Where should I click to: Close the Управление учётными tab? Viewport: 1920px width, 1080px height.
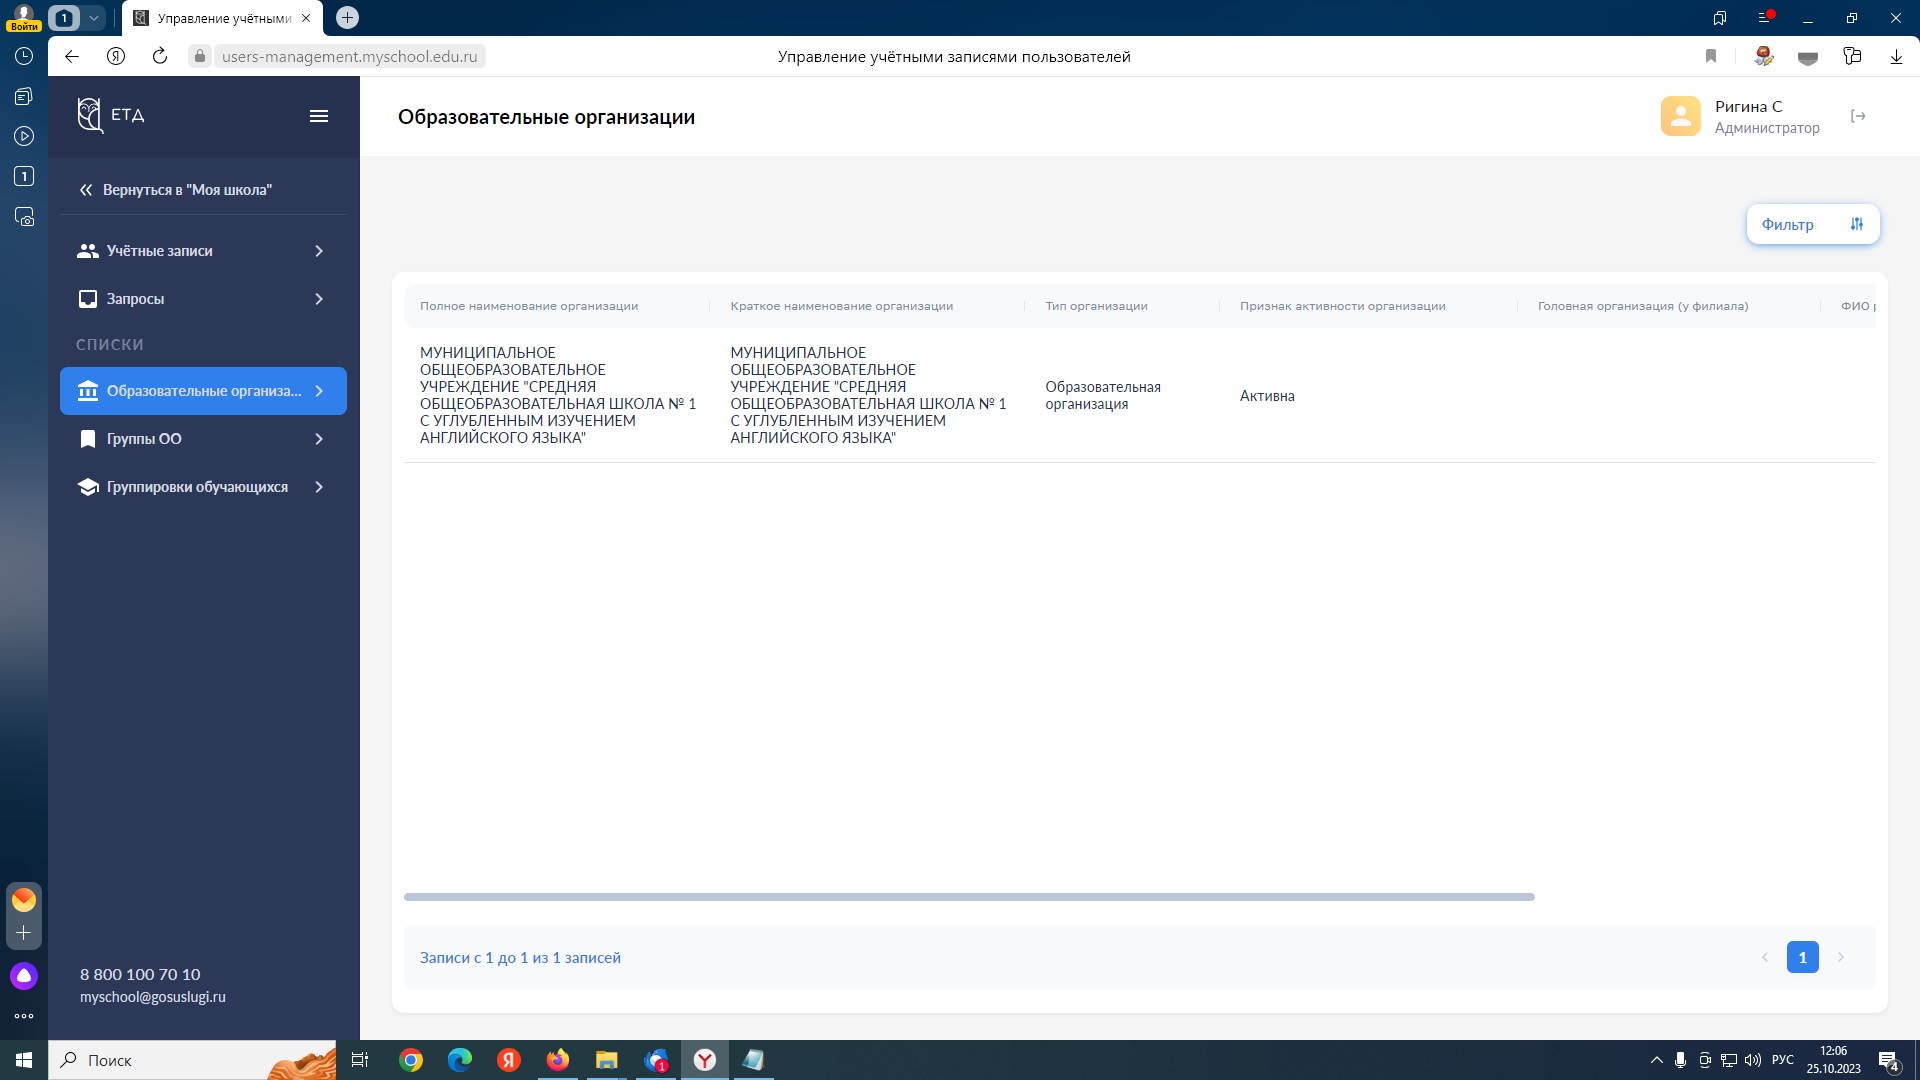tap(306, 18)
